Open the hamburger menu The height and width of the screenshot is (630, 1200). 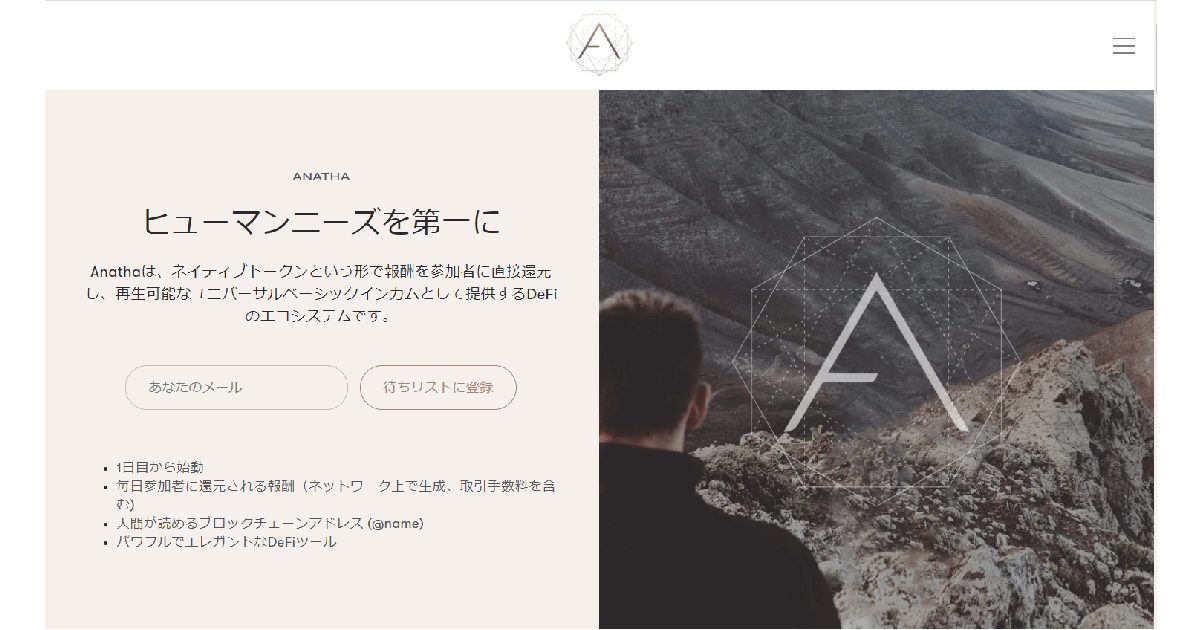[x=1124, y=46]
